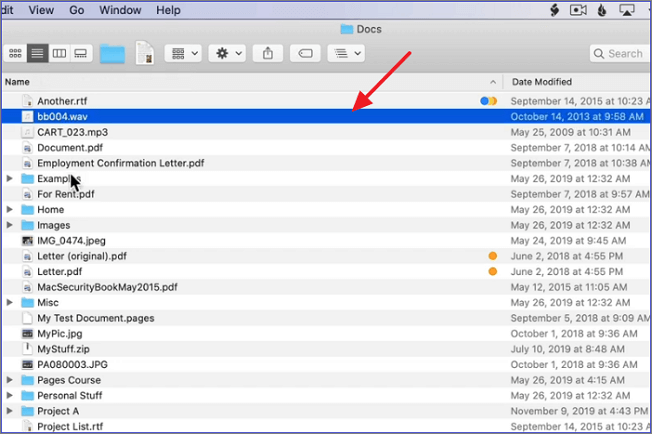Image resolution: width=652 pixels, height=434 pixels.
Task: Expand the Project A folder triangle
Action: pyautogui.click(x=10, y=411)
